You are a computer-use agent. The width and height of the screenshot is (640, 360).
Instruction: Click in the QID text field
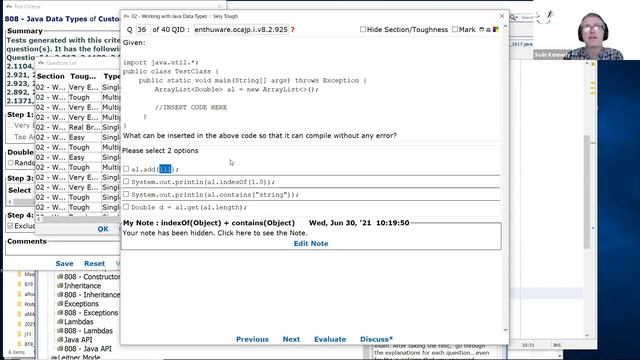241,29
